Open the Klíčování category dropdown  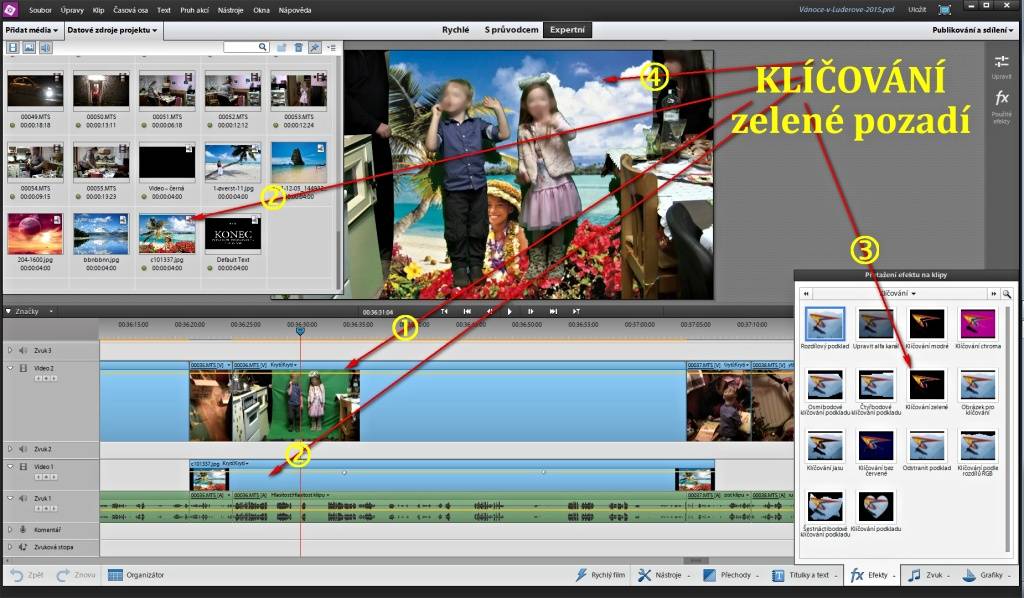pyautogui.click(x=898, y=294)
